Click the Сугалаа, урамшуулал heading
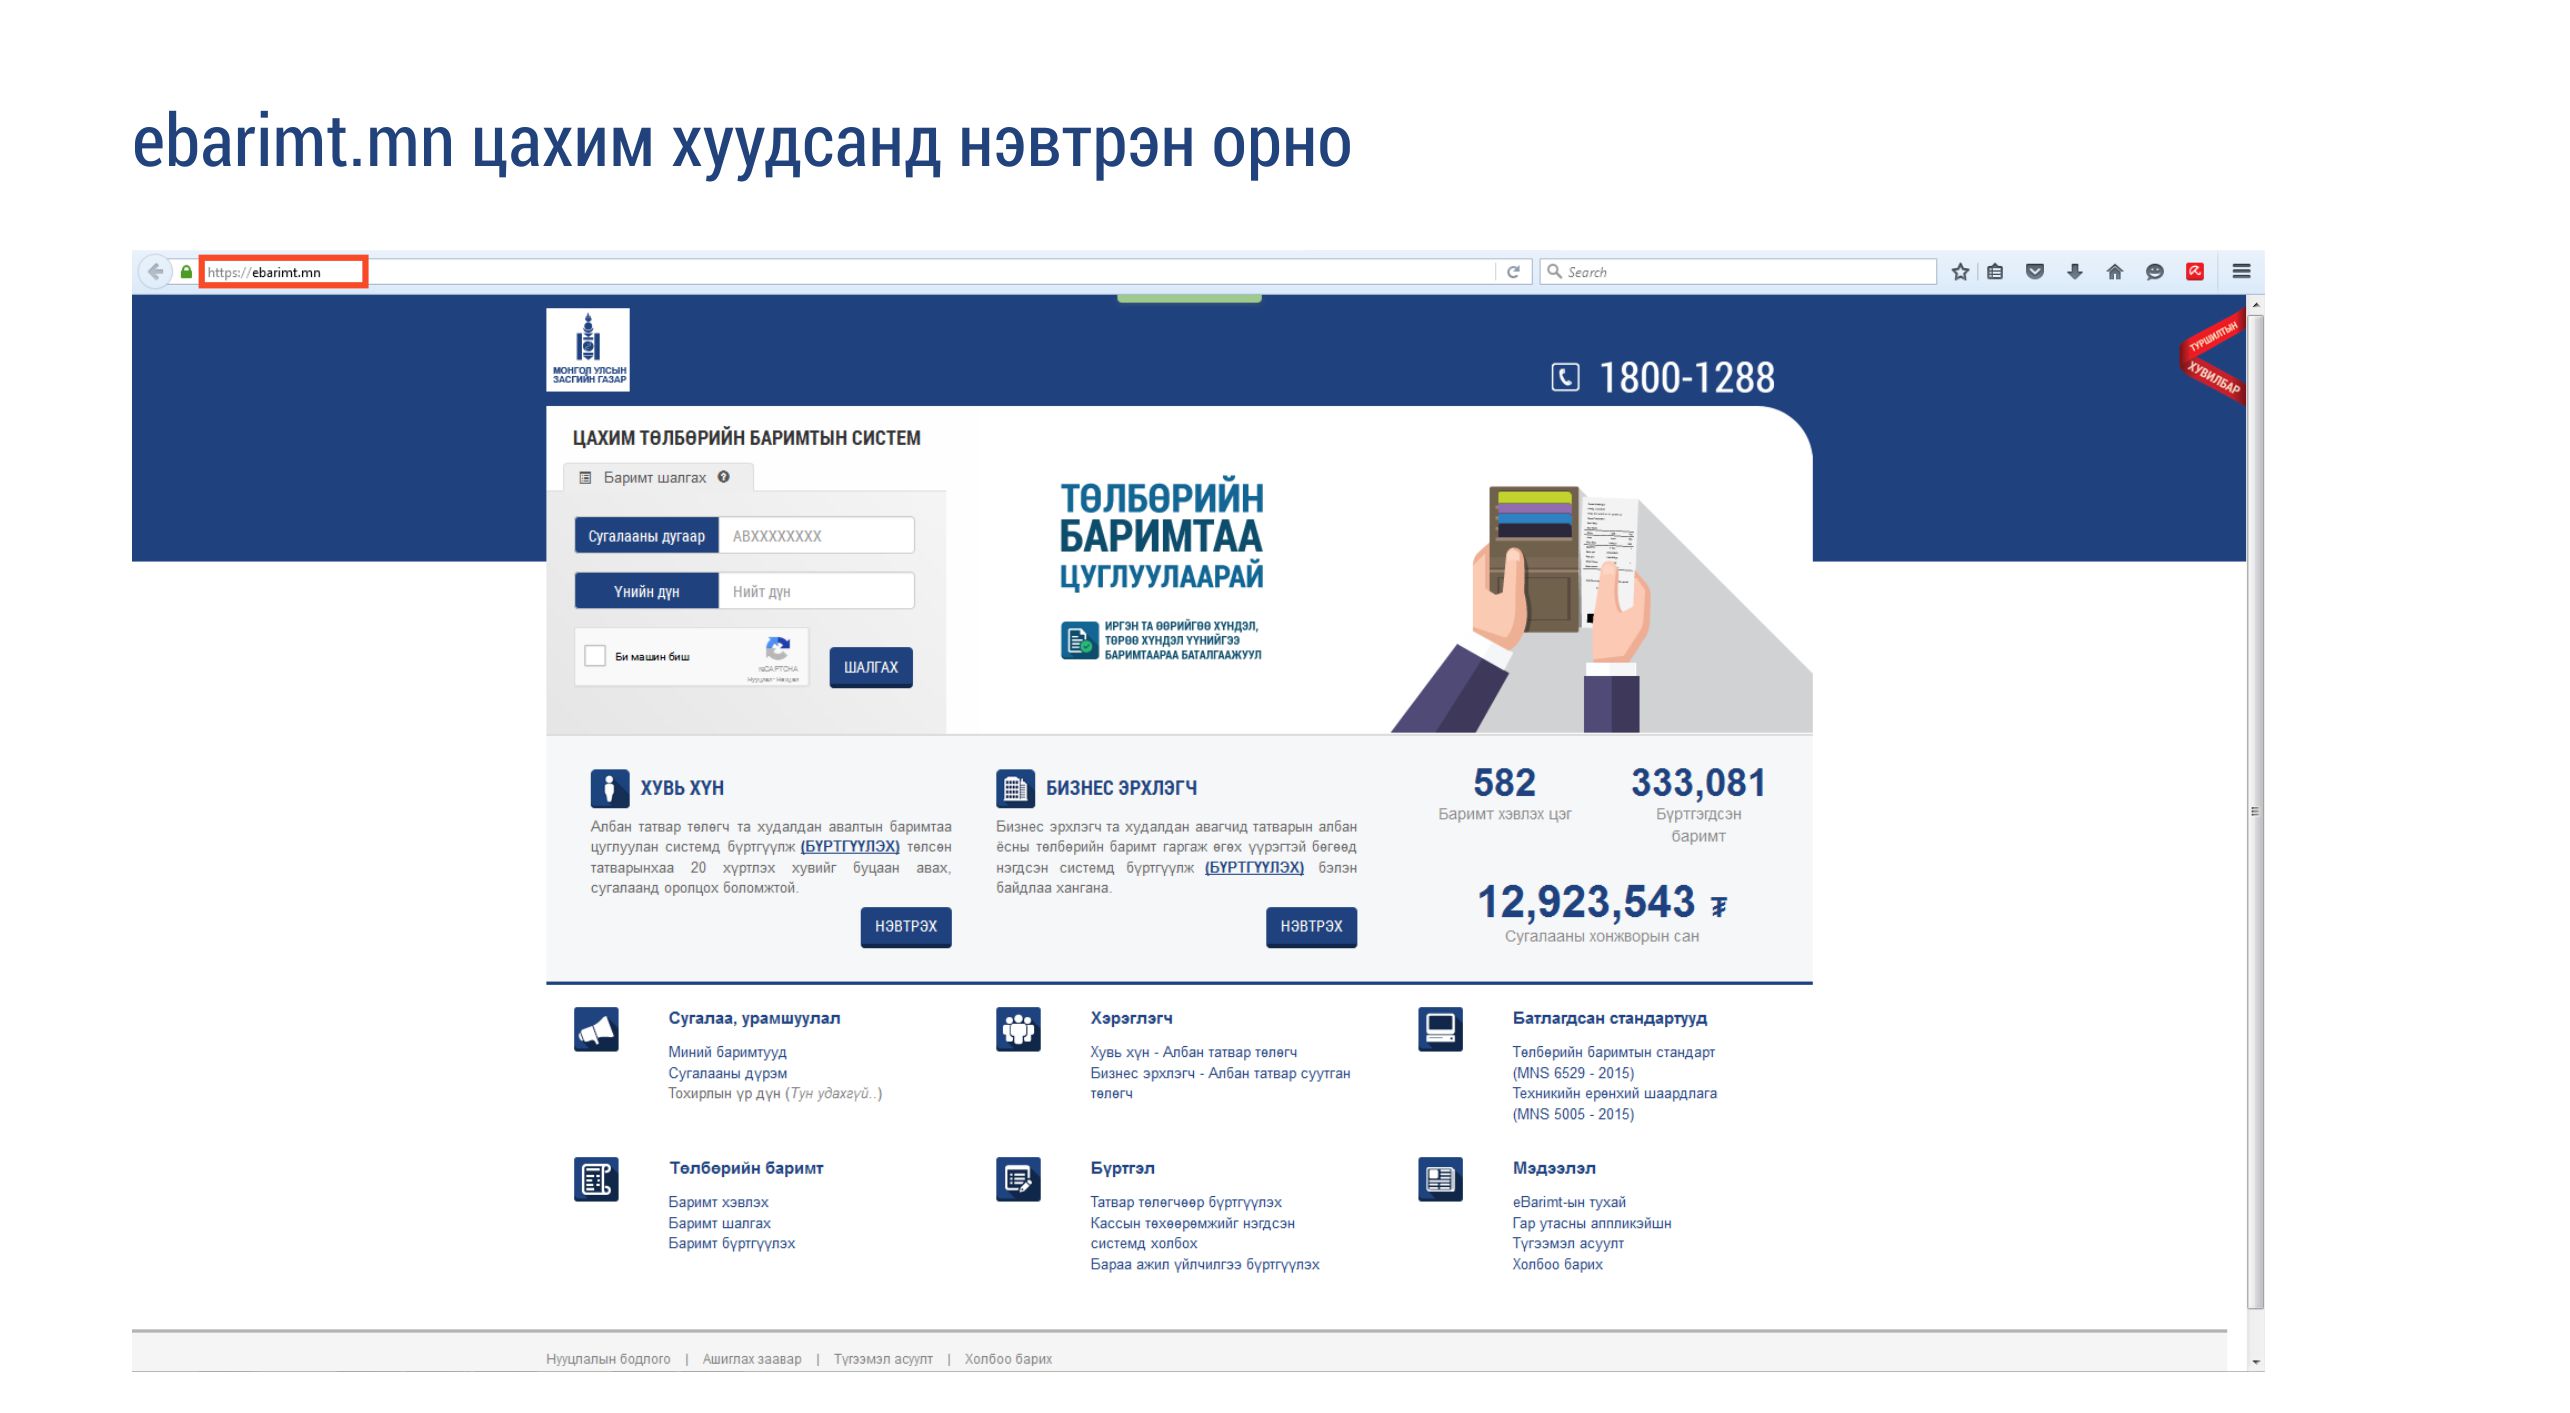The height and width of the screenshot is (1413, 2570). tap(754, 1018)
